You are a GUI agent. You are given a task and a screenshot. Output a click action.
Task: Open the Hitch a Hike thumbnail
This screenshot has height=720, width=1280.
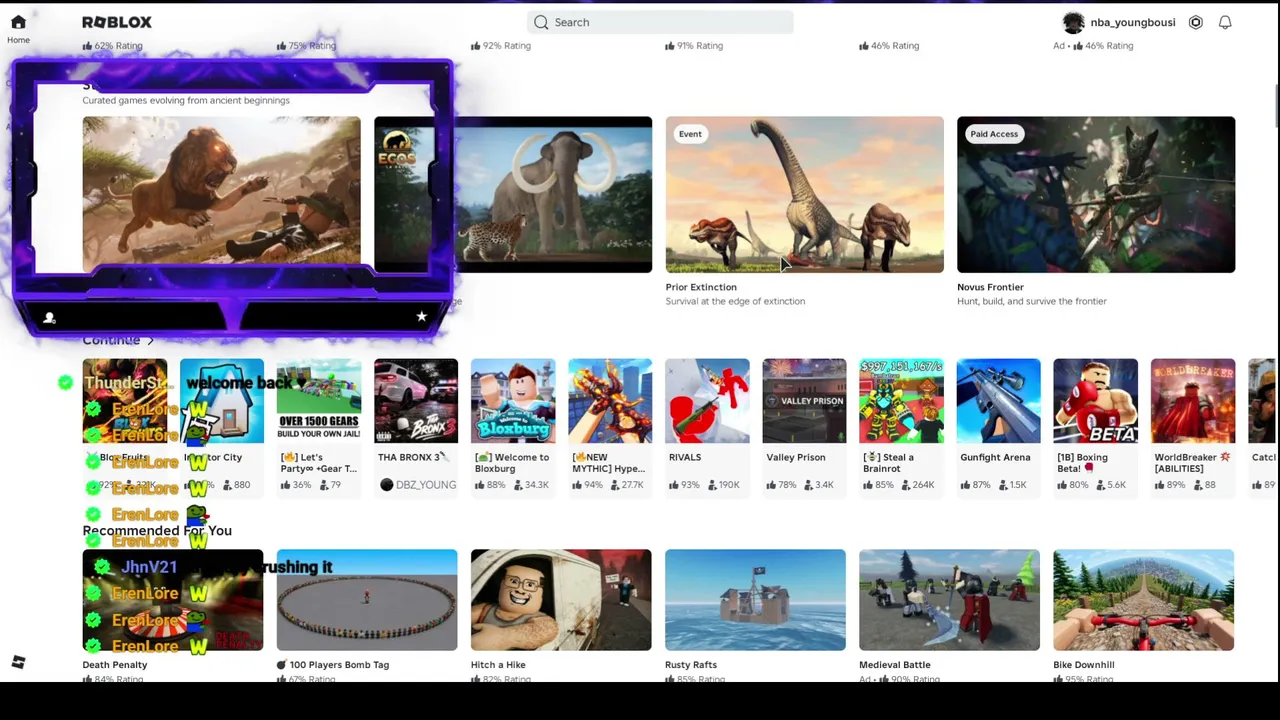tap(561, 600)
